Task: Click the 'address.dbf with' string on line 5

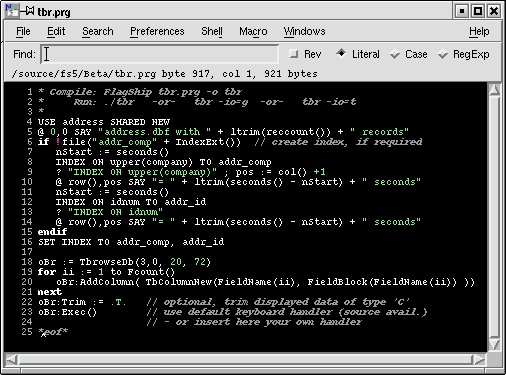Action: coord(154,132)
